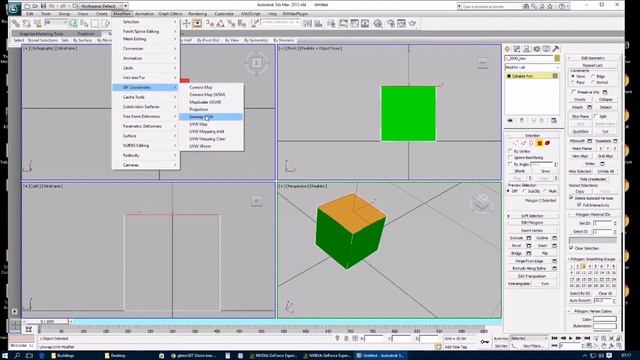This screenshot has width=640, height=360.
Task: Collapse the Polygon Material IDs rollout
Action: [593, 214]
